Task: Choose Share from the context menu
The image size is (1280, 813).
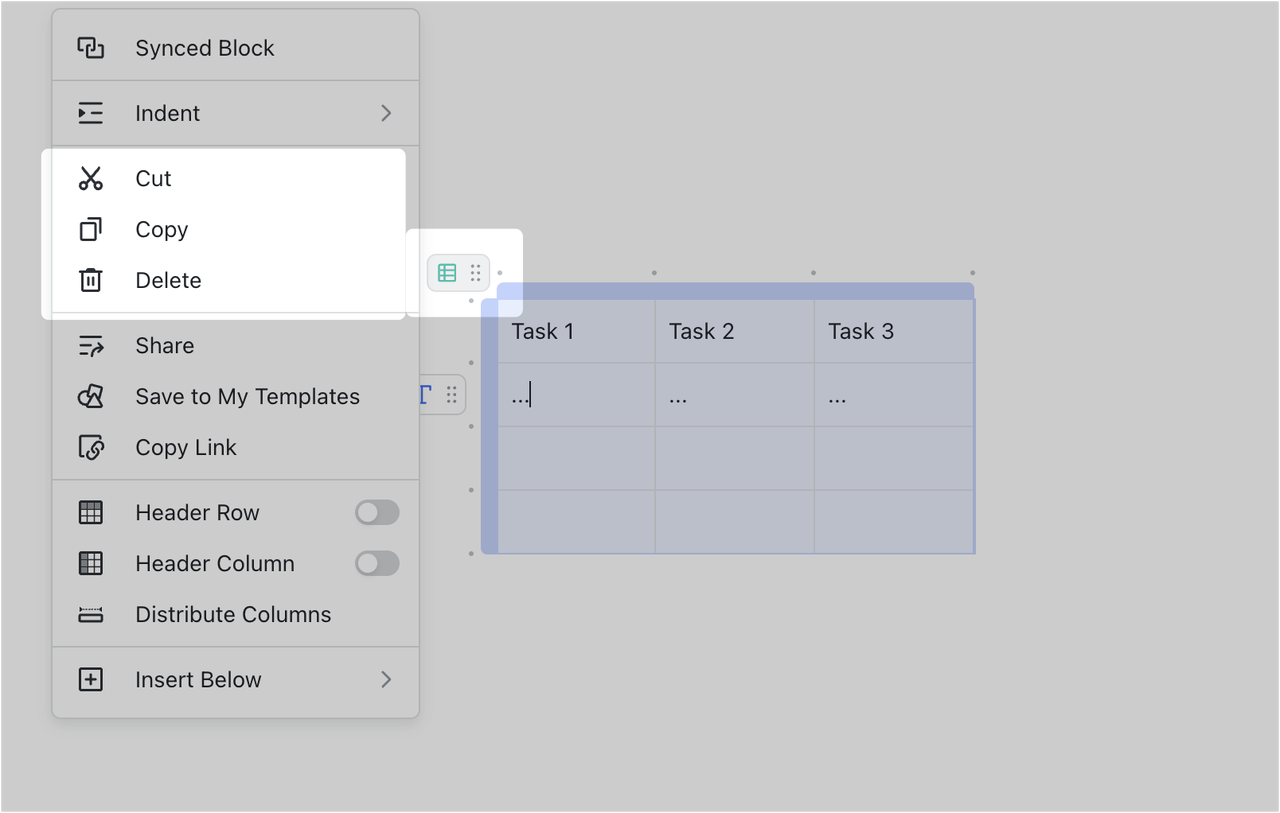Action: (x=165, y=346)
